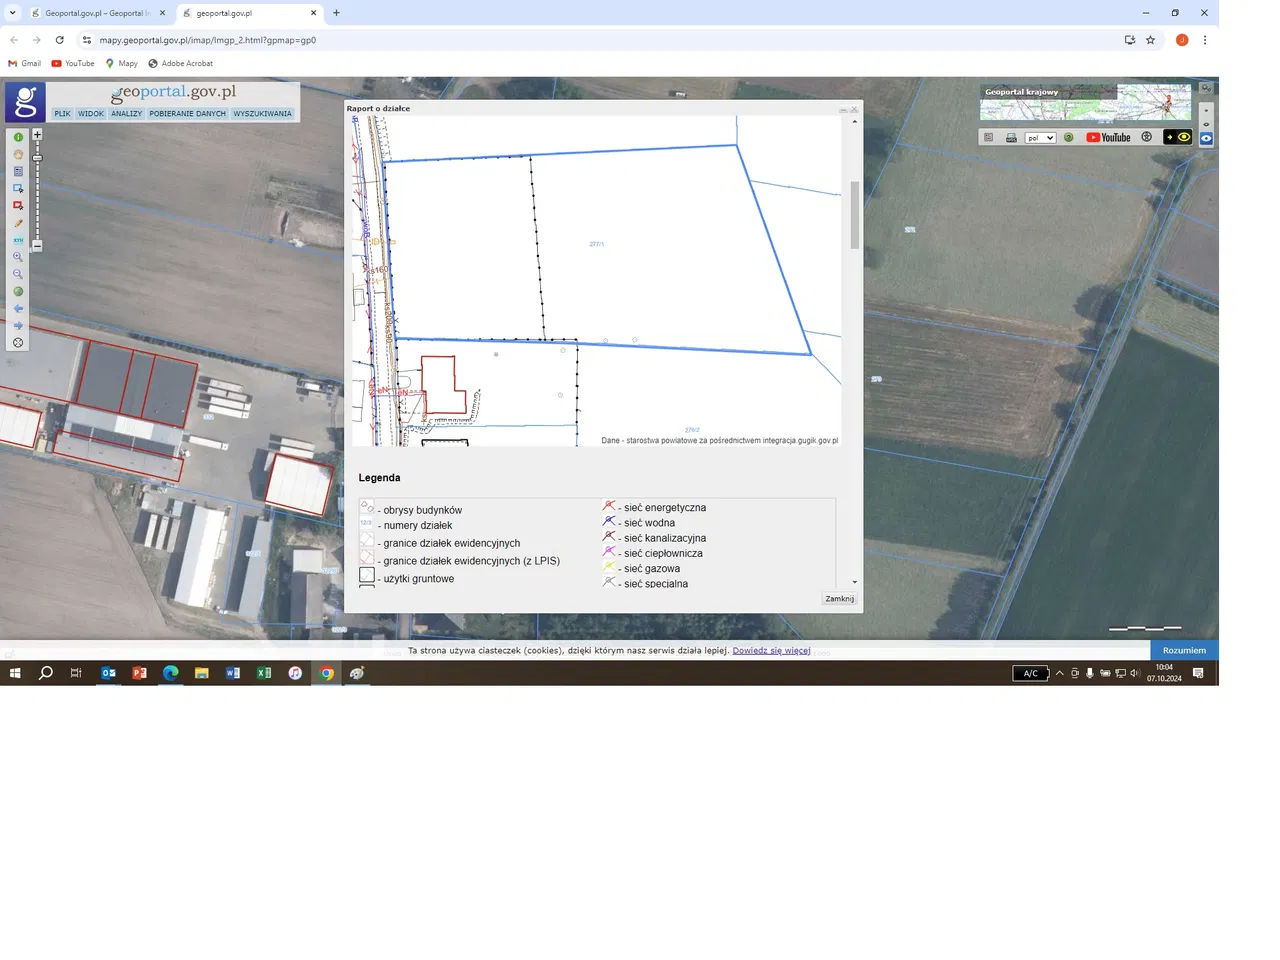Image resolution: width=1280 pixels, height=960 pixels.
Task: Open the XYH coordinates tool
Action: [x=18, y=240]
